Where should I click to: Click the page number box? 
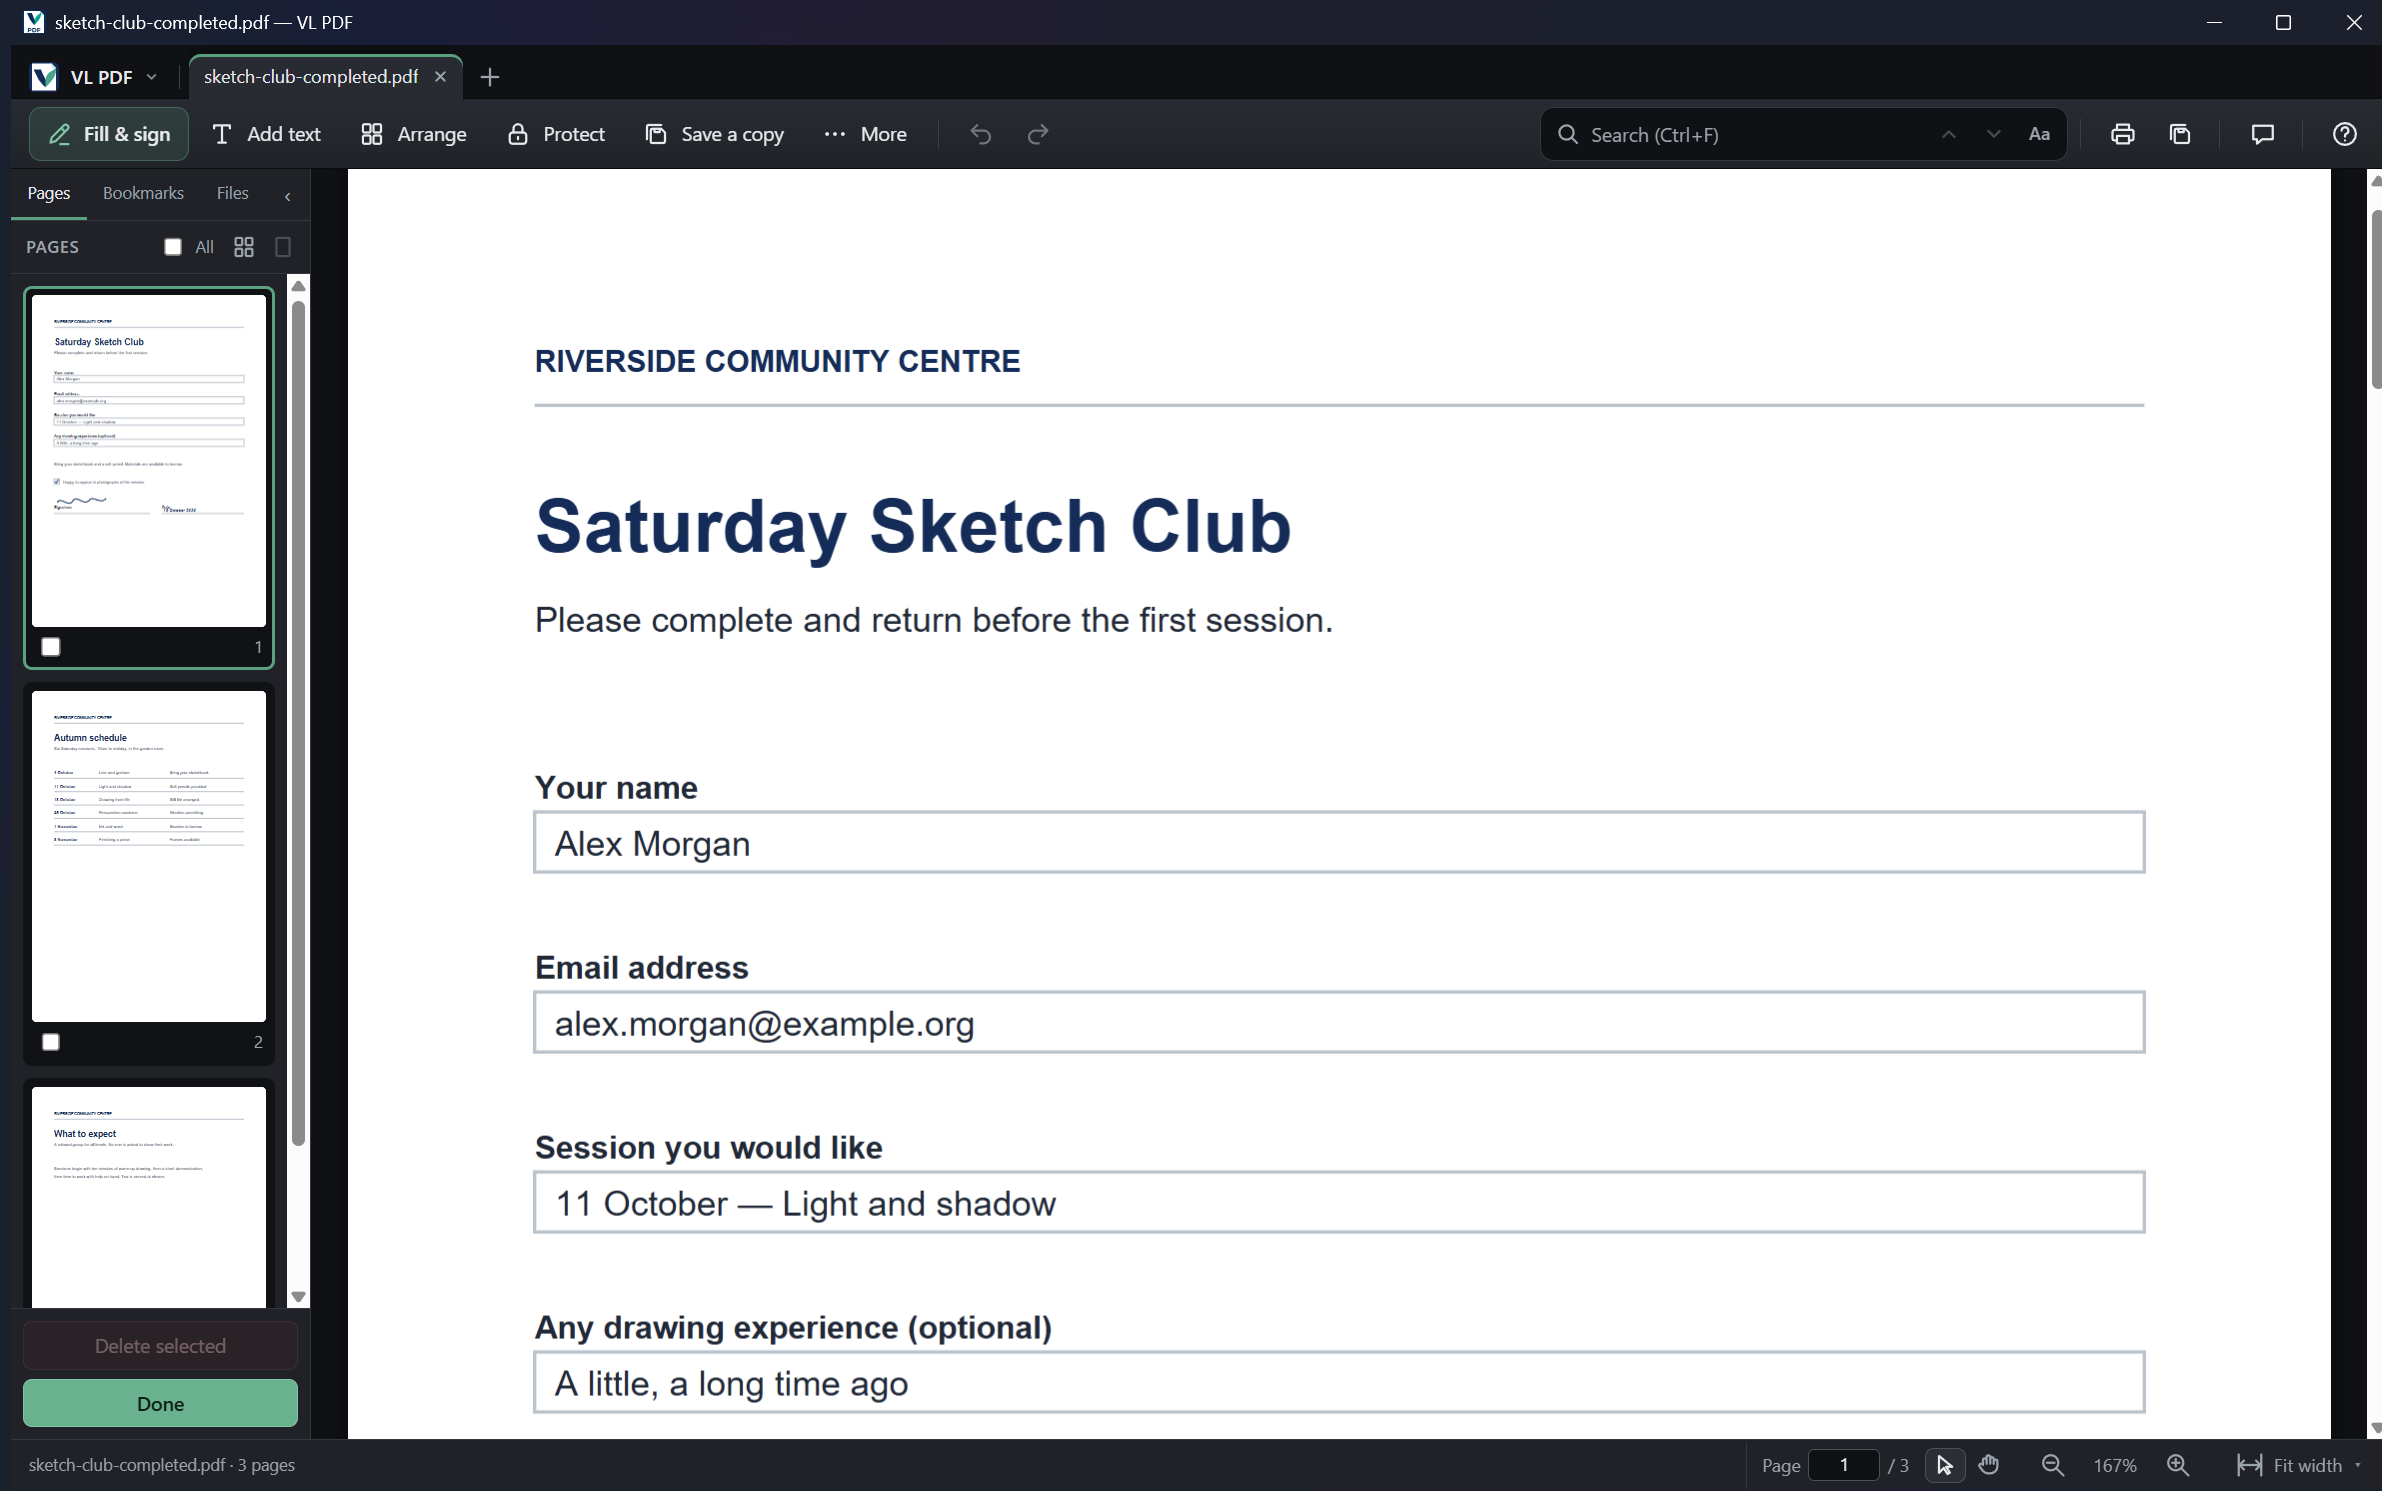click(1844, 1465)
